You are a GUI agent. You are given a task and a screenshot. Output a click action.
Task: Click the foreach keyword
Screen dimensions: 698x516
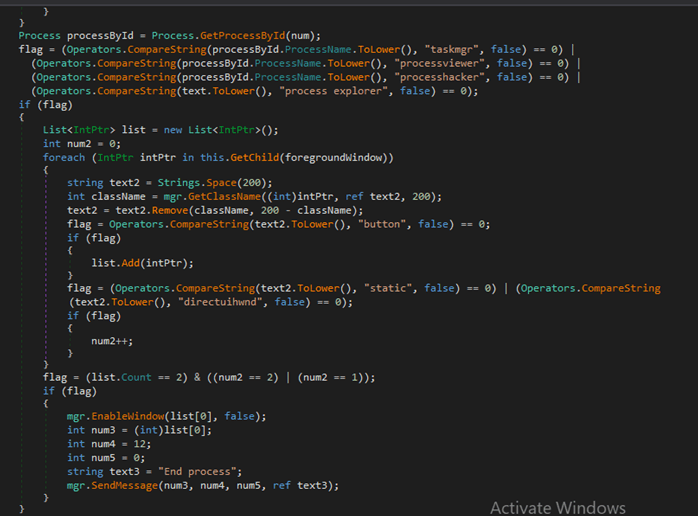click(x=64, y=157)
